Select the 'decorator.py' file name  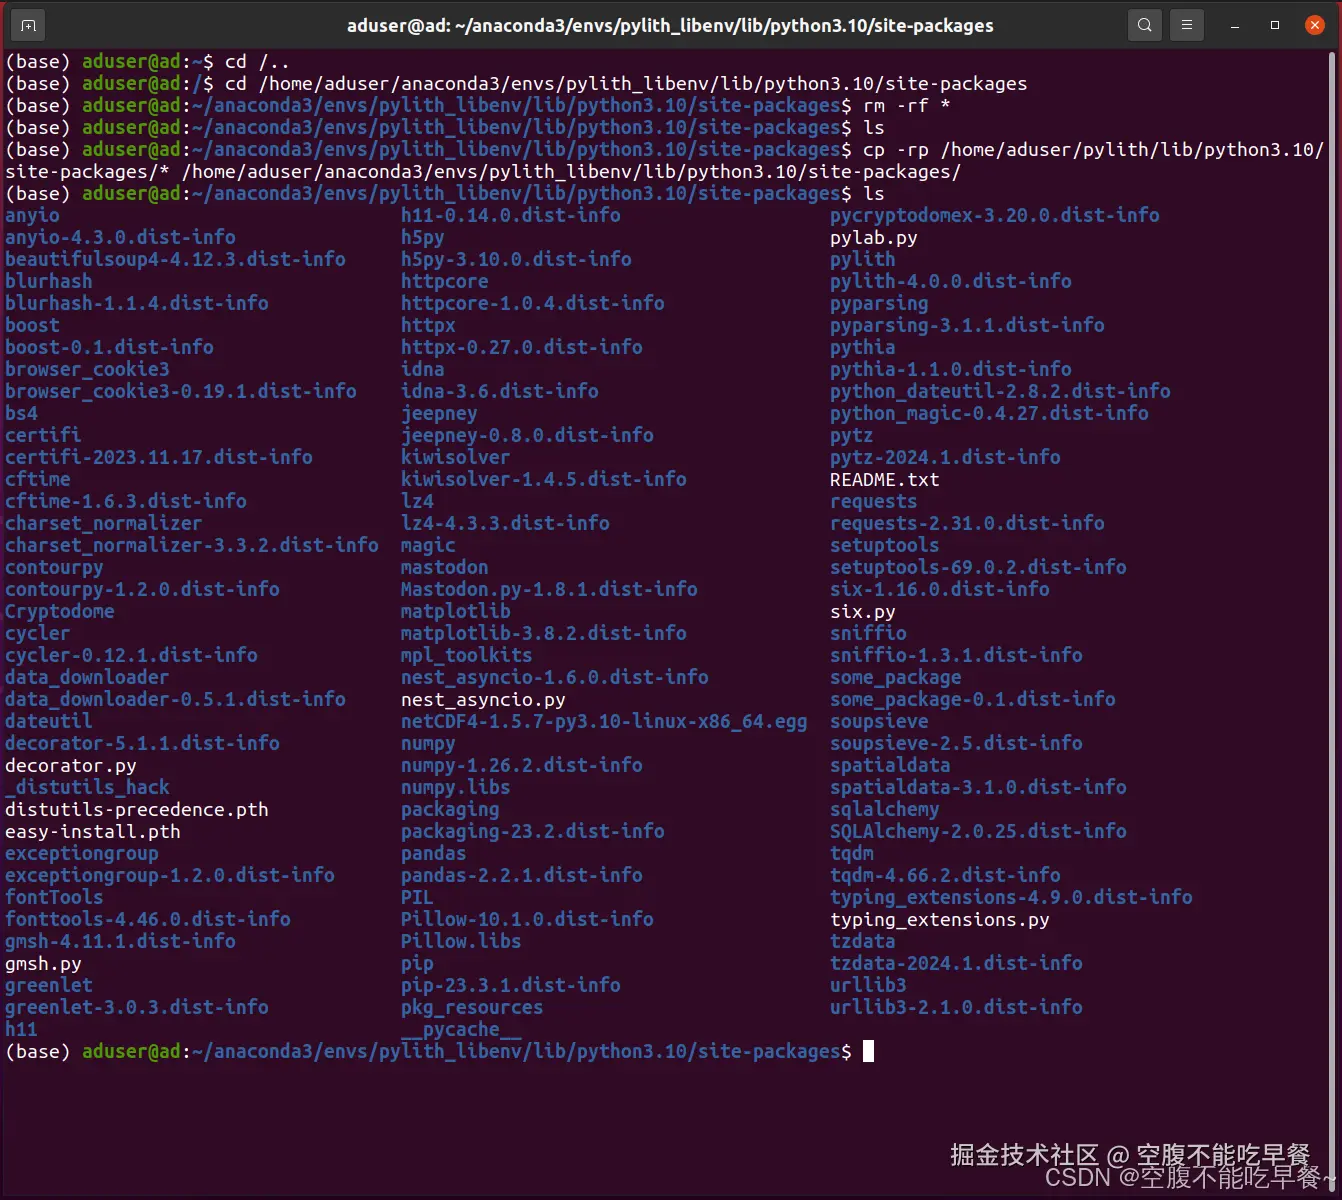point(71,765)
